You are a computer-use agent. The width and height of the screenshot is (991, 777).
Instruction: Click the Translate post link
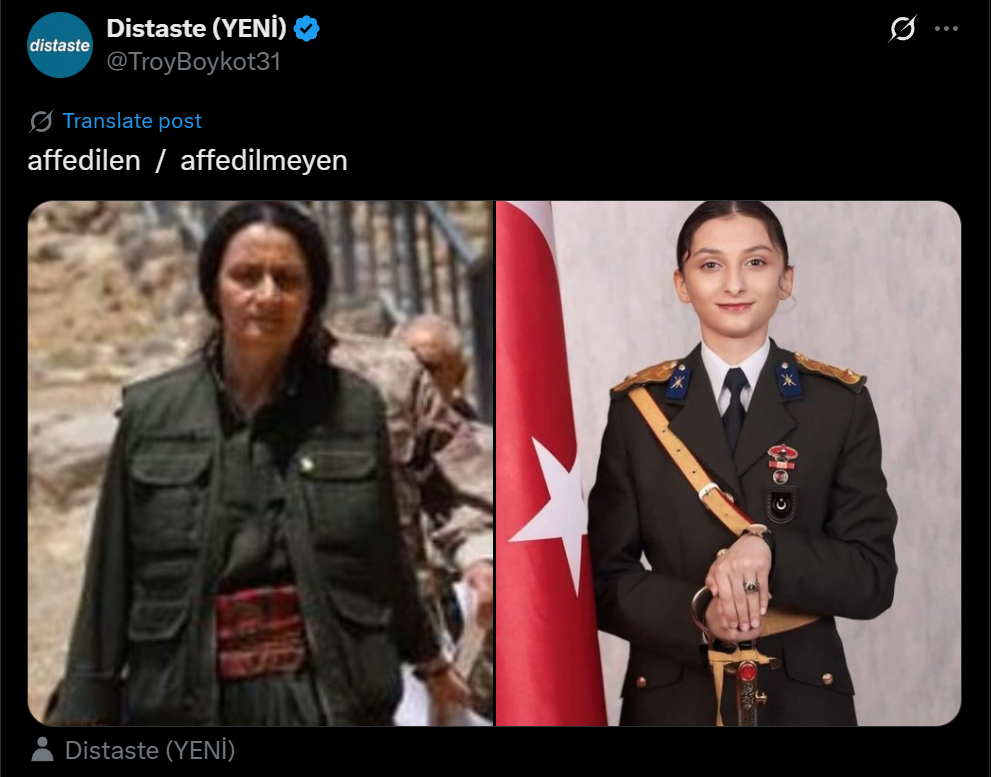point(132,121)
